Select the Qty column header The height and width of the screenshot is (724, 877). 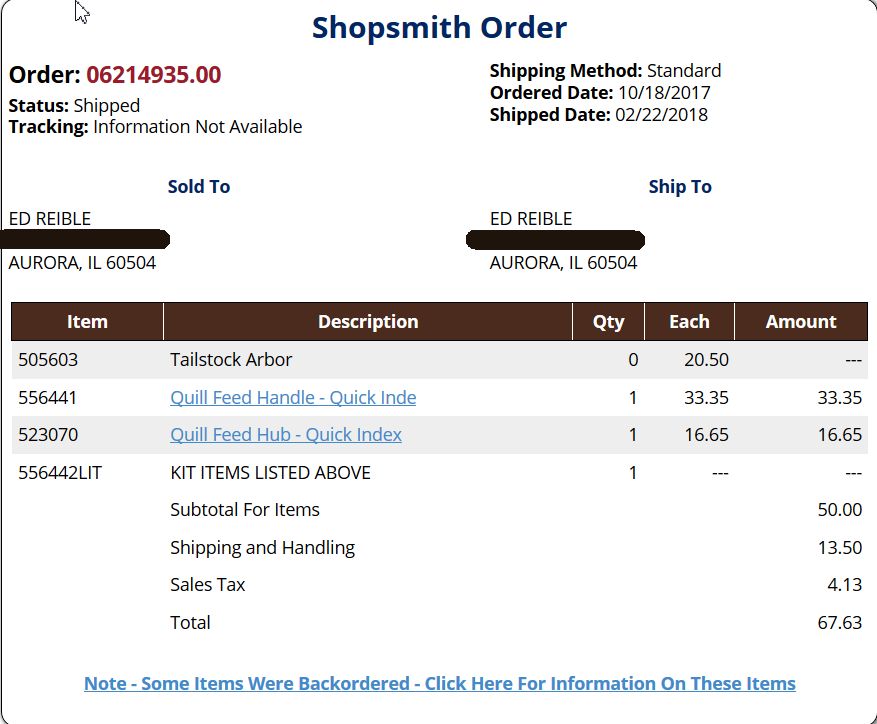[609, 322]
